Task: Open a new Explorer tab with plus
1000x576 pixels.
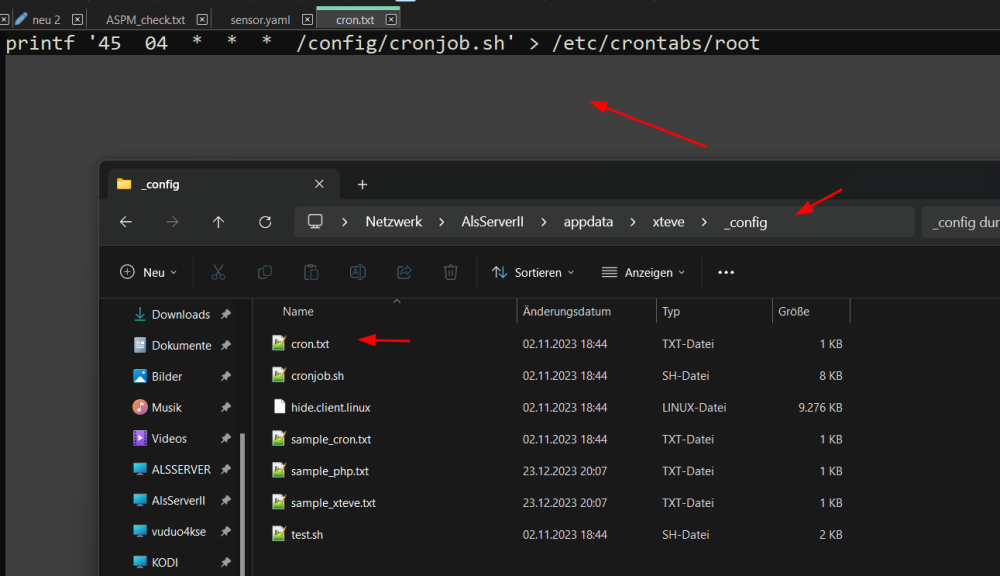Action: coord(362,184)
